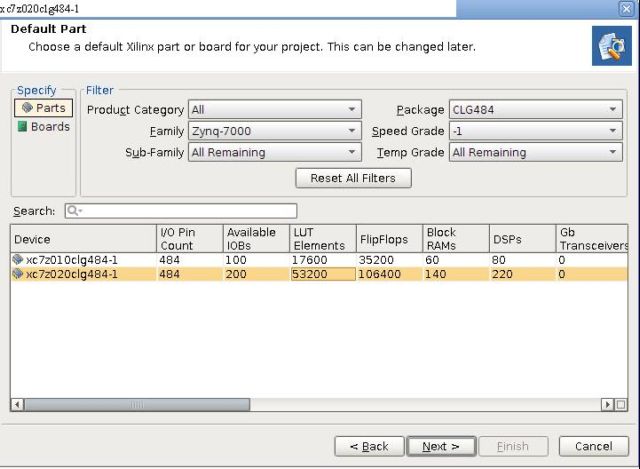Screen dimensions: 640x469
Task: Select the xc7z010clg484-1 device name
Action: [x=72, y=260]
